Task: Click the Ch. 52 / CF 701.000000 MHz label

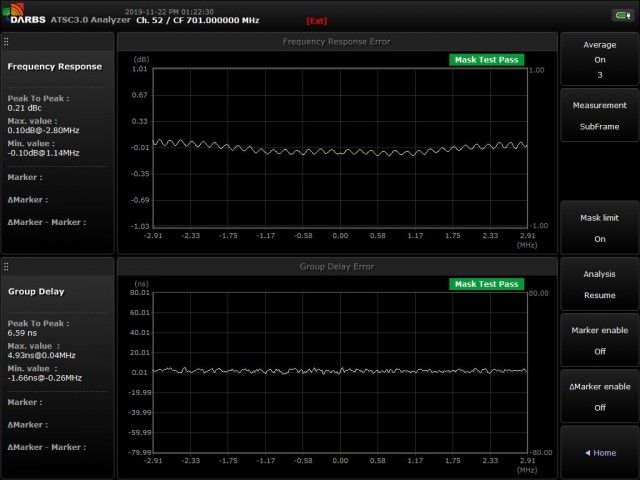Action: [198, 20]
